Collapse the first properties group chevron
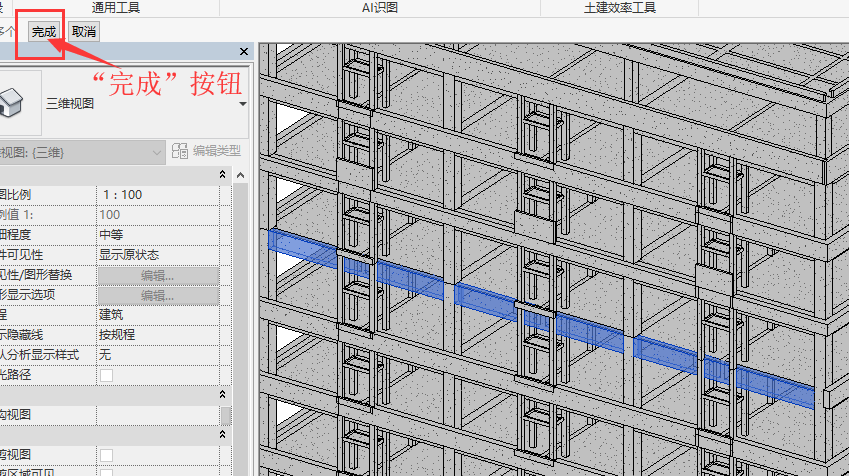The height and width of the screenshot is (476, 849). [x=223, y=174]
